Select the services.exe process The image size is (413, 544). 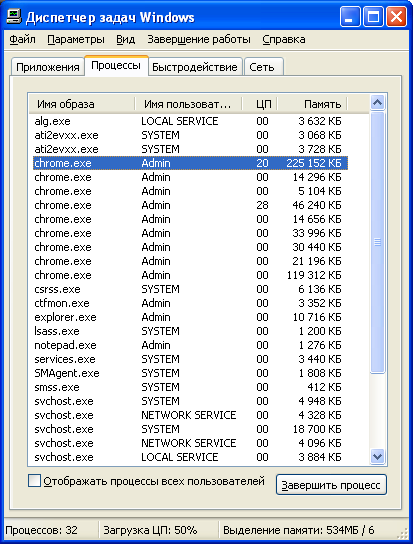click(190, 359)
